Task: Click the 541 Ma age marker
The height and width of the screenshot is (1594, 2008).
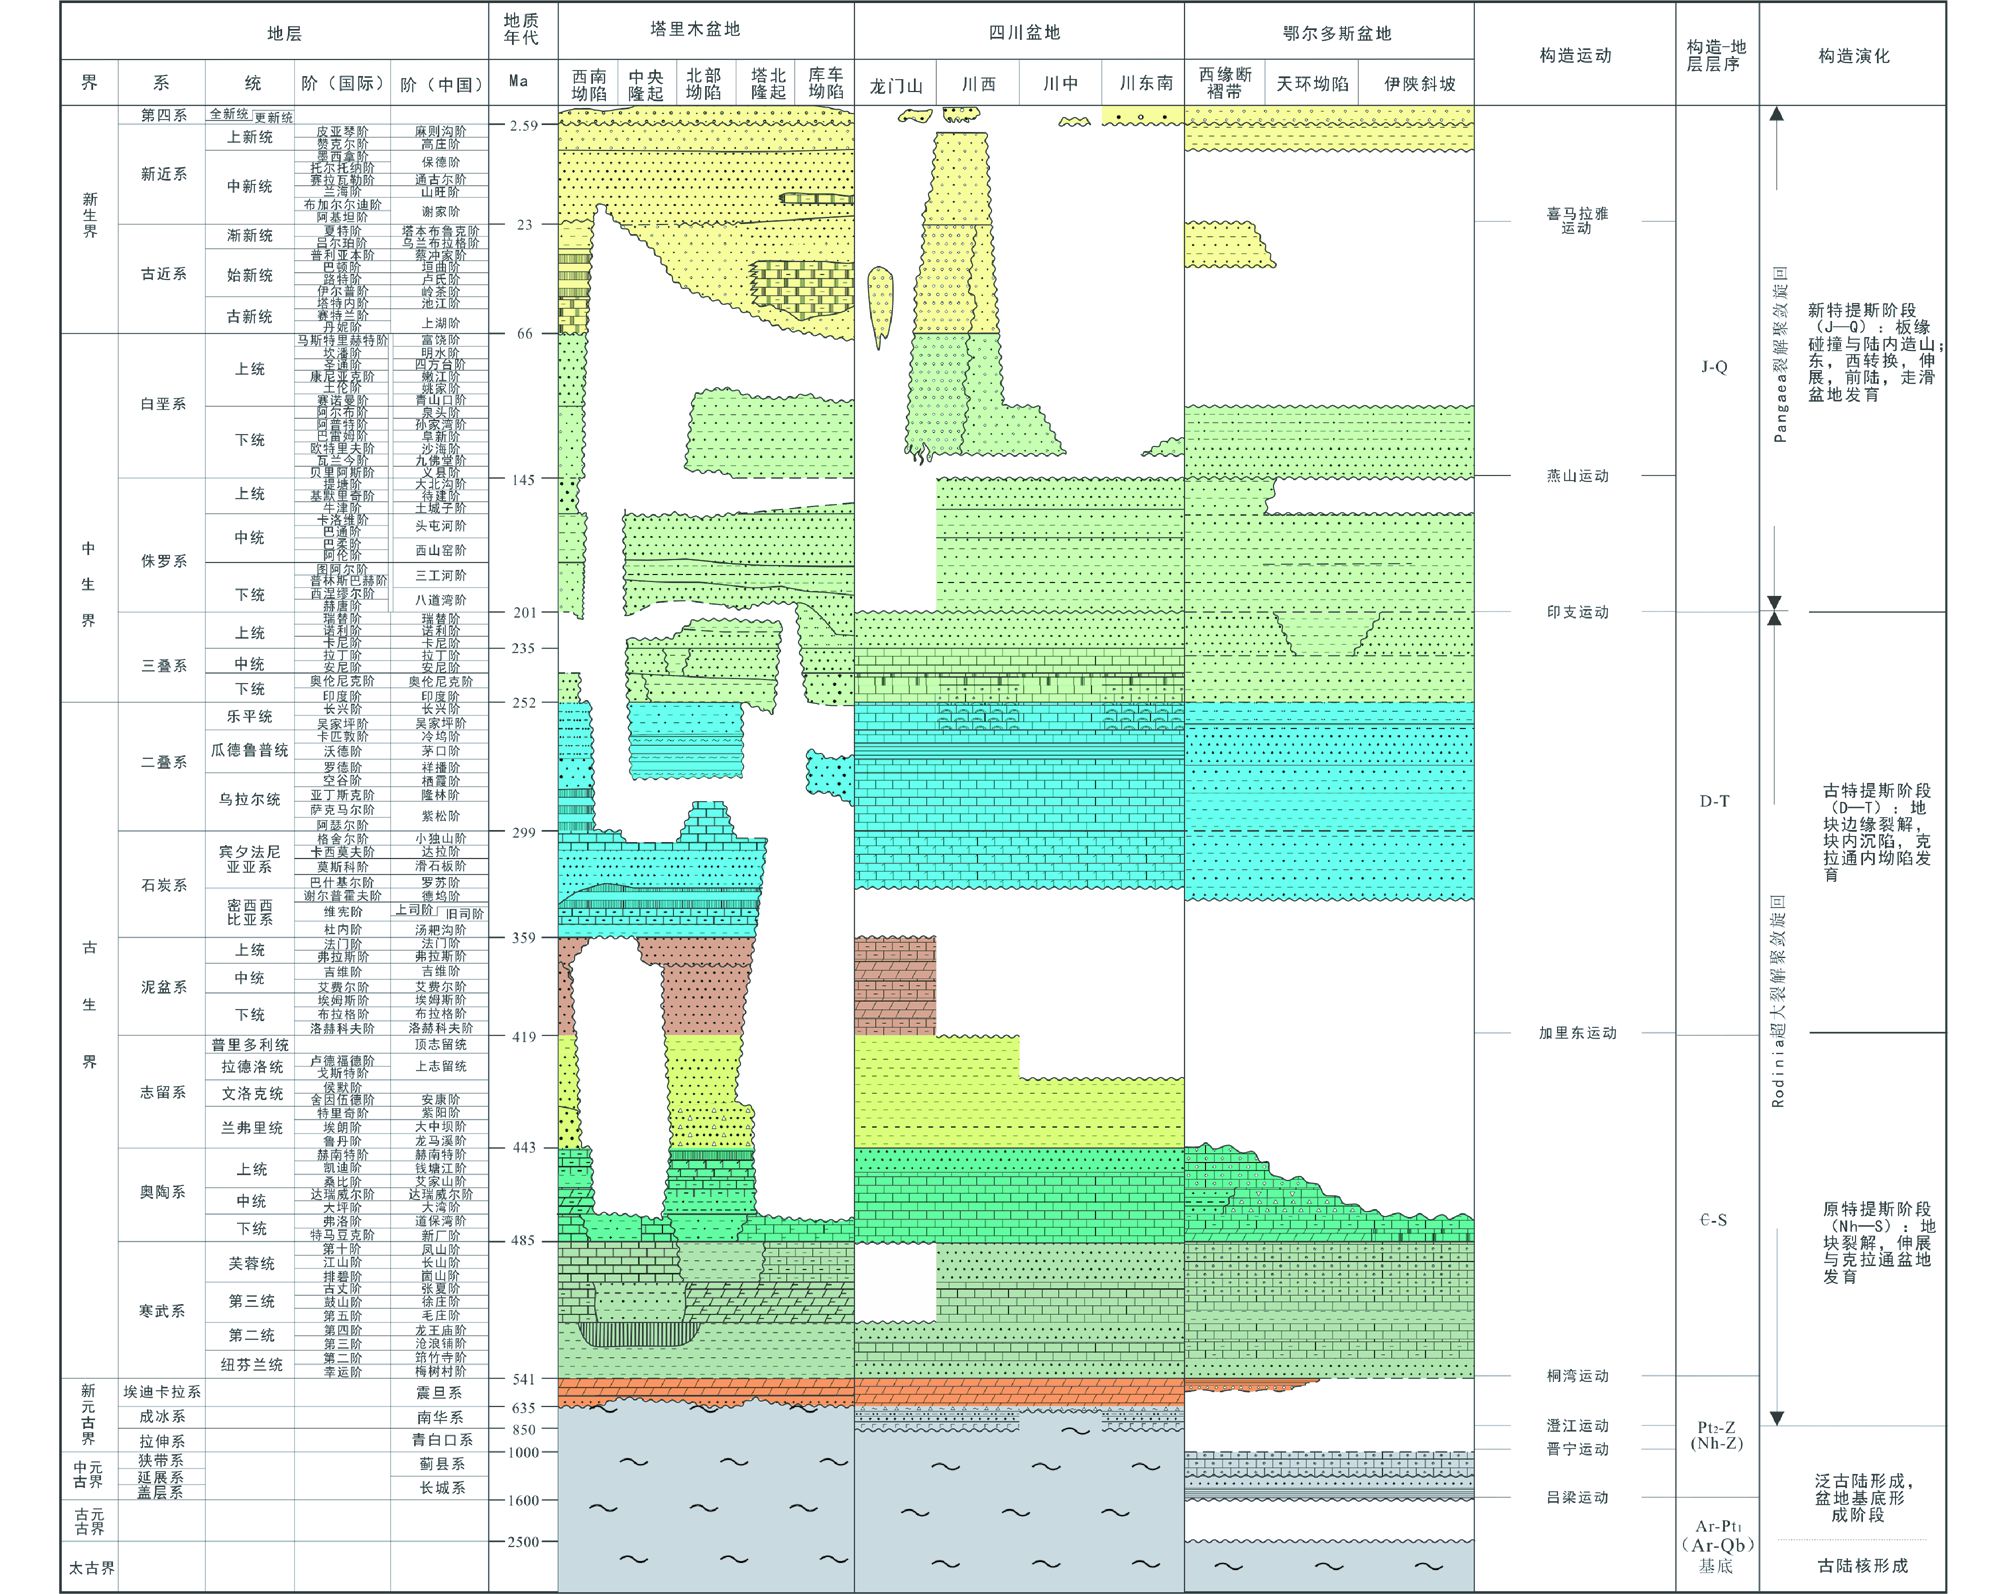Action: [x=524, y=1379]
